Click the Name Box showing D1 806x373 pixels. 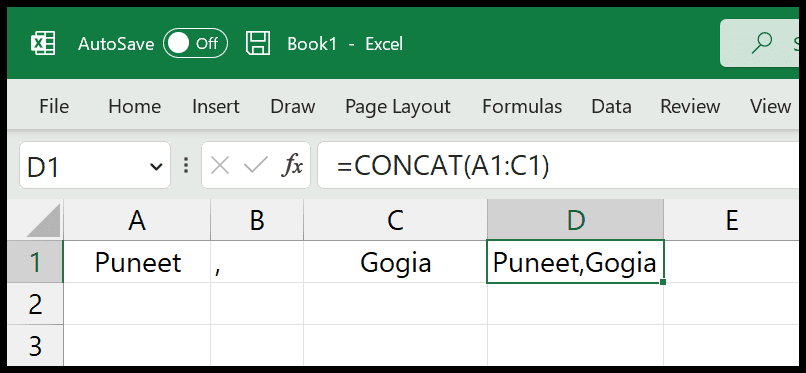(95, 165)
